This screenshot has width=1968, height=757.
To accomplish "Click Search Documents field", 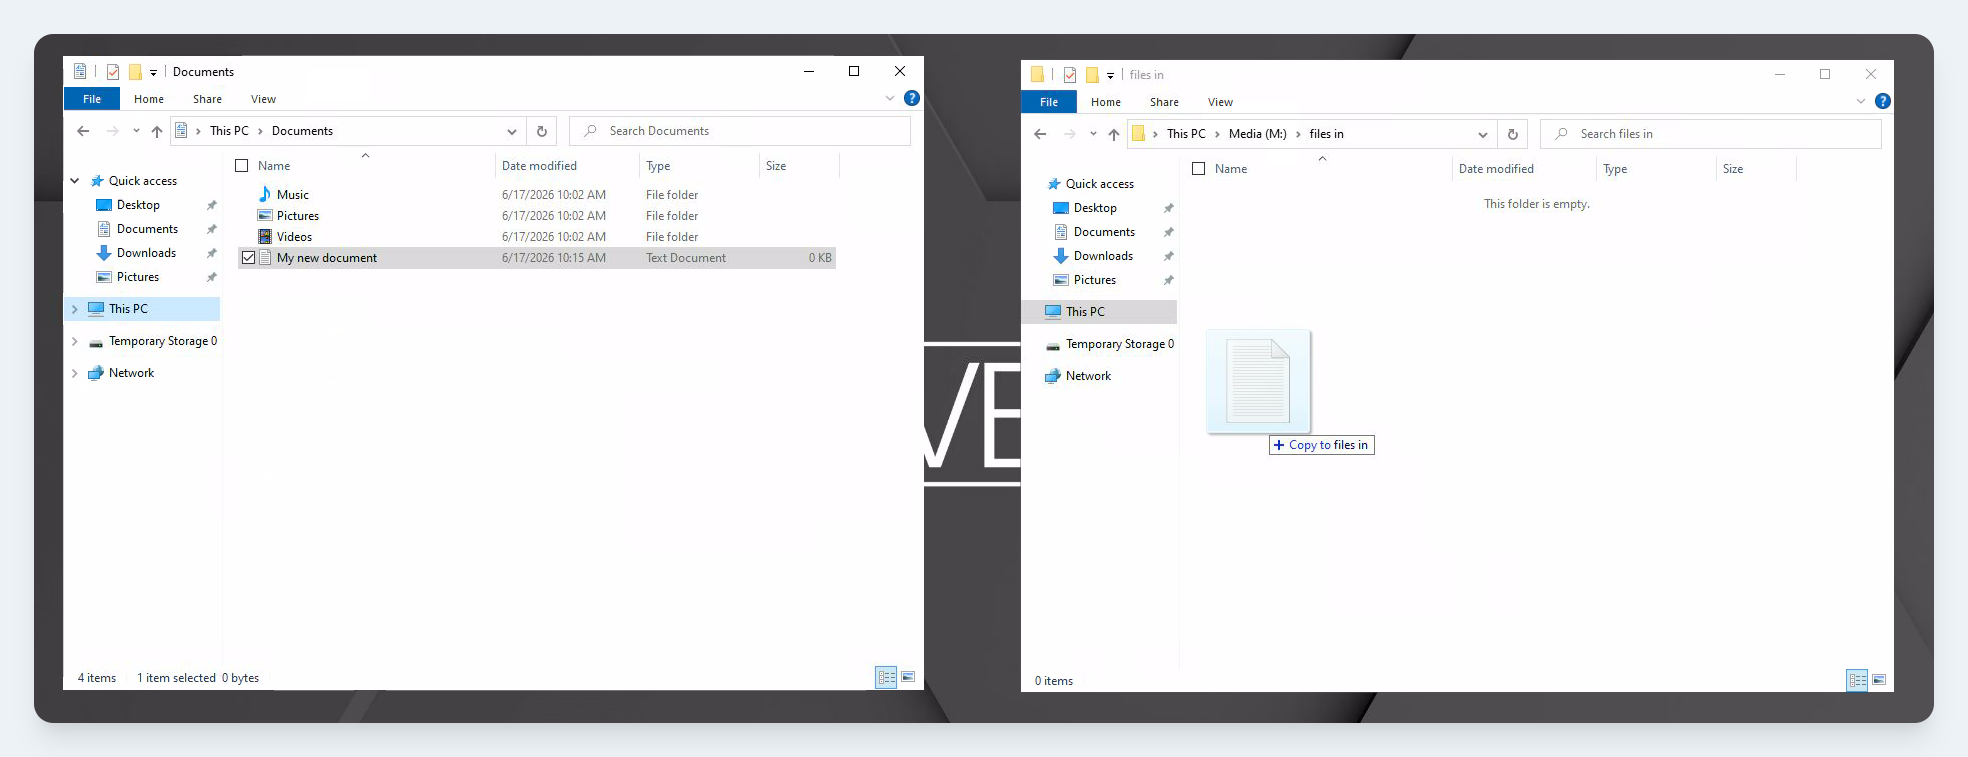I will (x=740, y=131).
